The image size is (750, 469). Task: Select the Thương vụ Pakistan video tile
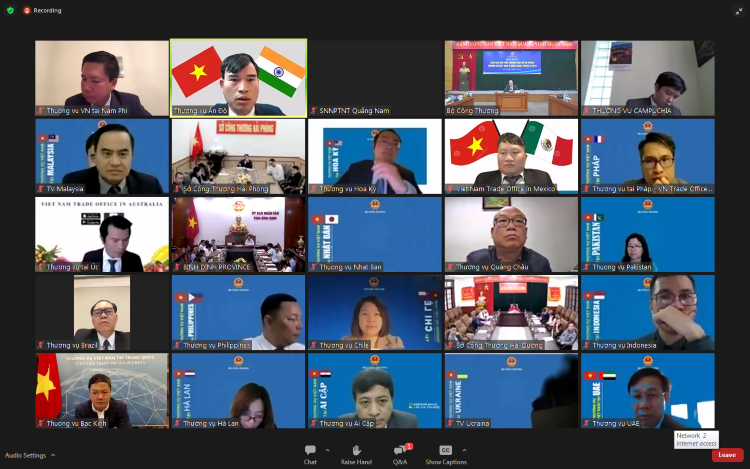(x=648, y=234)
